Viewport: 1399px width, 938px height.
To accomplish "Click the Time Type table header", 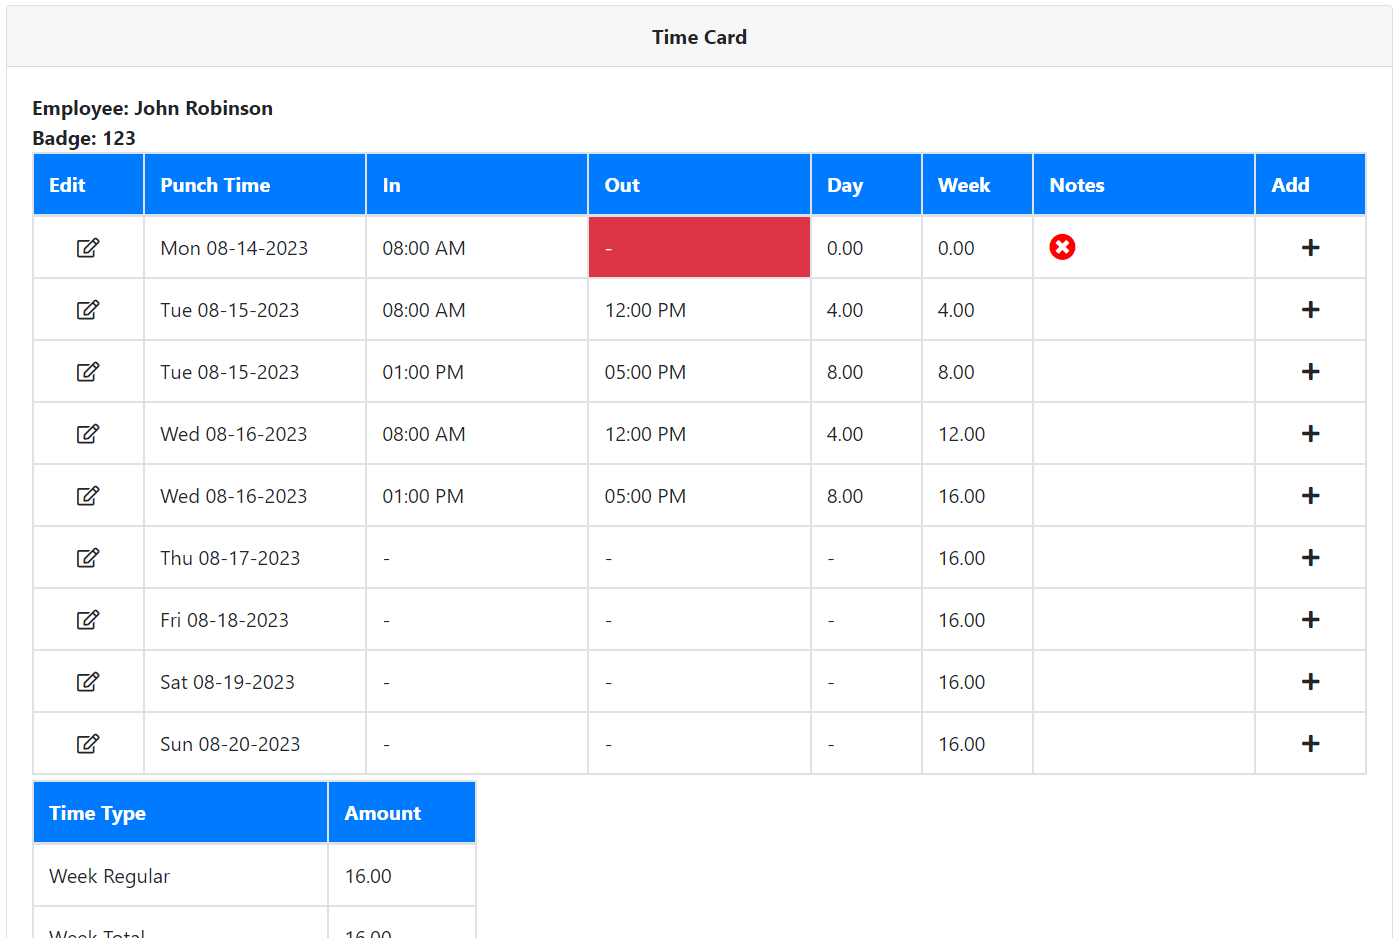I will pyautogui.click(x=98, y=813).
